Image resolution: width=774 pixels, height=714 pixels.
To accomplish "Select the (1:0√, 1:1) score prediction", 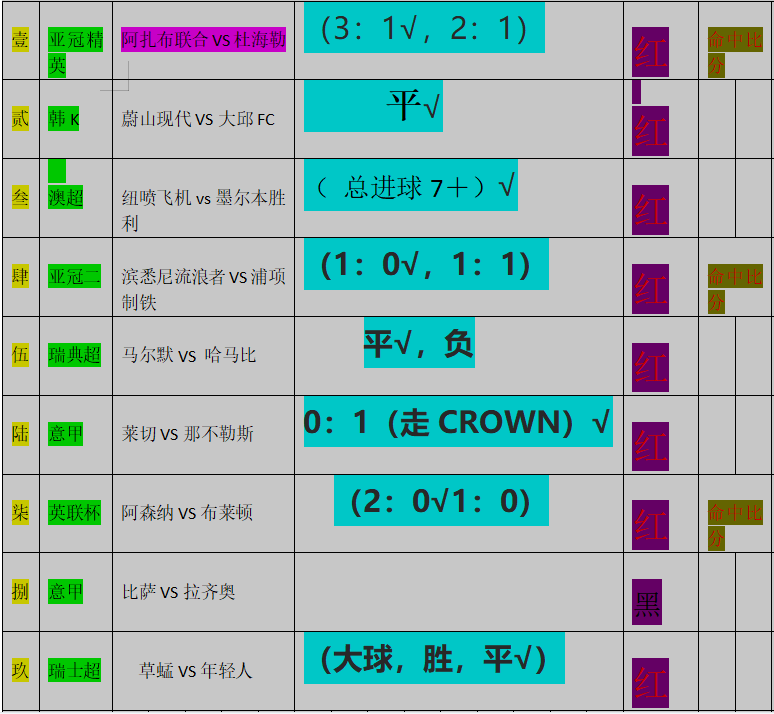I will (x=425, y=265).
